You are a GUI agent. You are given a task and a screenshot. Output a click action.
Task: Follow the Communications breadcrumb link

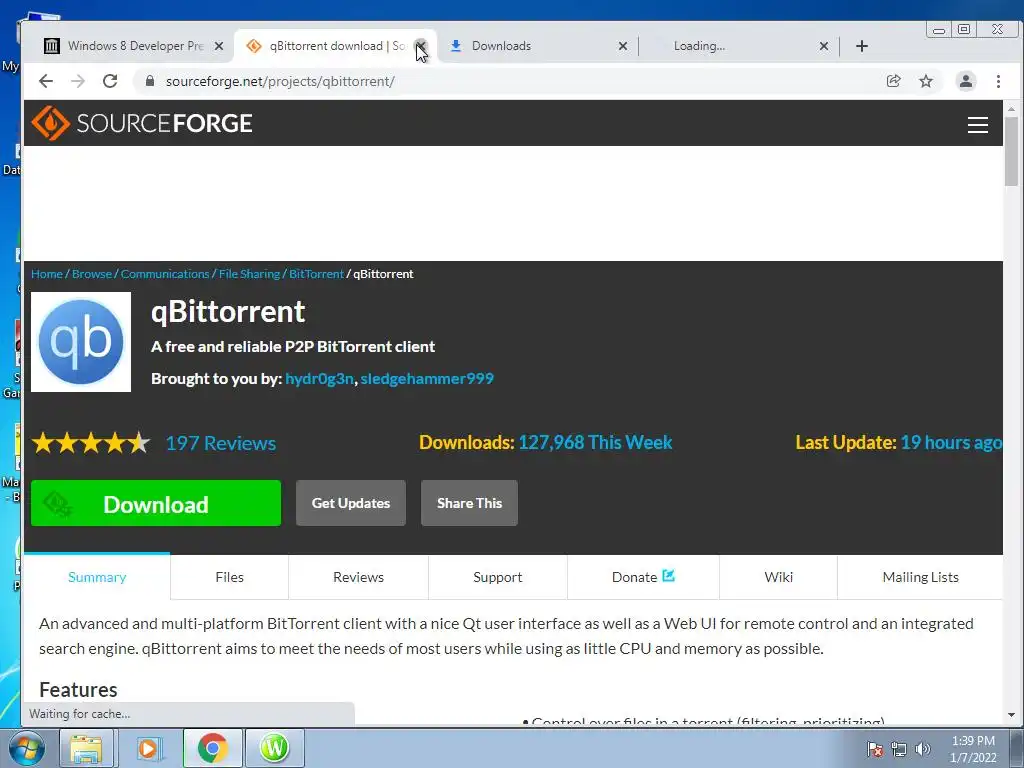click(x=165, y=274)
